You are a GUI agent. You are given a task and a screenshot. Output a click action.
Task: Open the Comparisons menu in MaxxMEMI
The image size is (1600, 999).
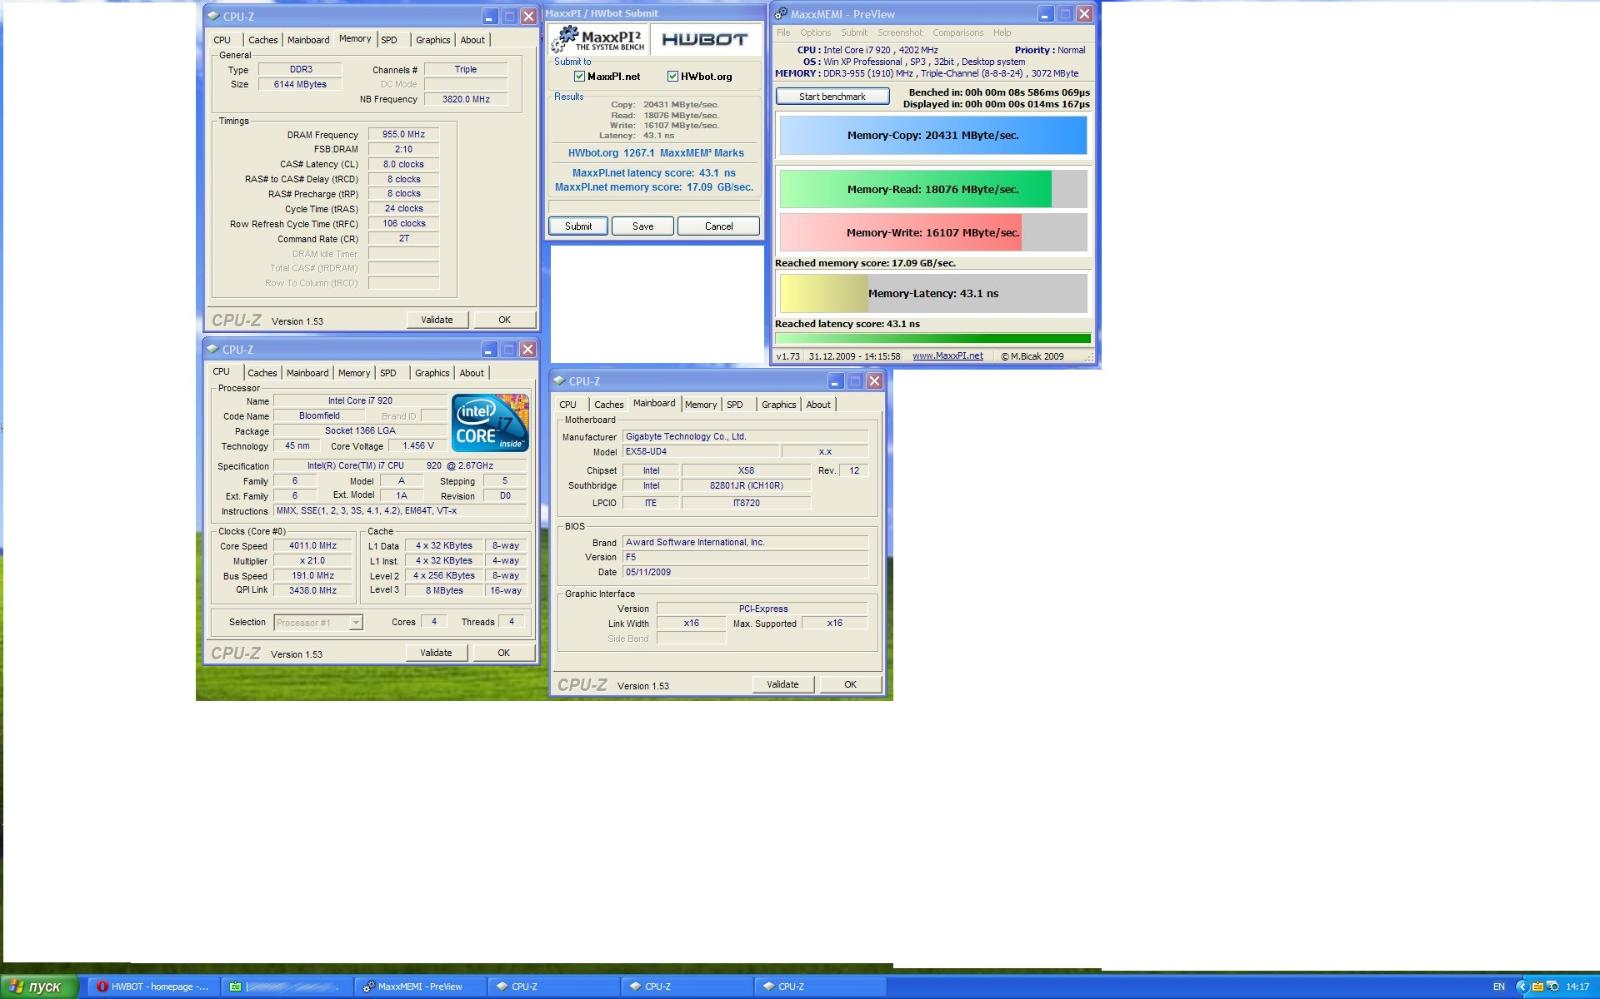(x=958, y=33)
